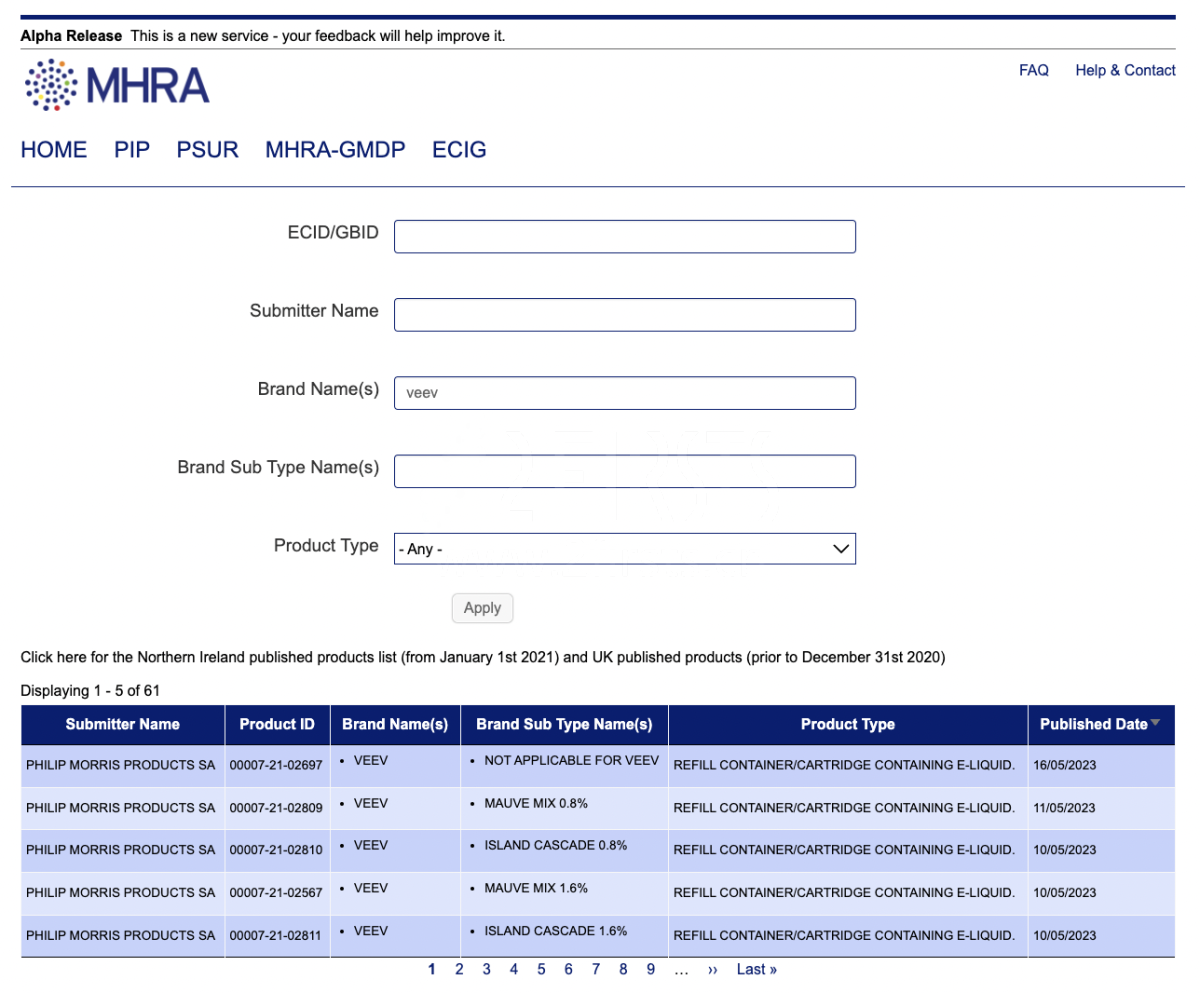This screenshot has width=1200, height=993.
Task: Click current page number 1
Action: click(432, 969)
